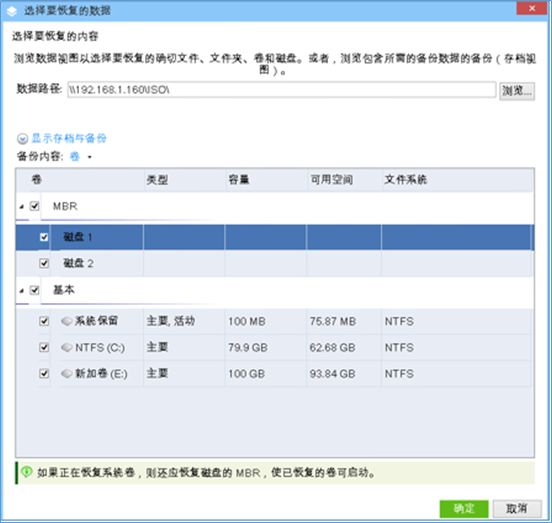The height and width of the screenshot is (523, 552).
Task: Open the 备份内容 dropdown arrow
Action: [90, 157]
